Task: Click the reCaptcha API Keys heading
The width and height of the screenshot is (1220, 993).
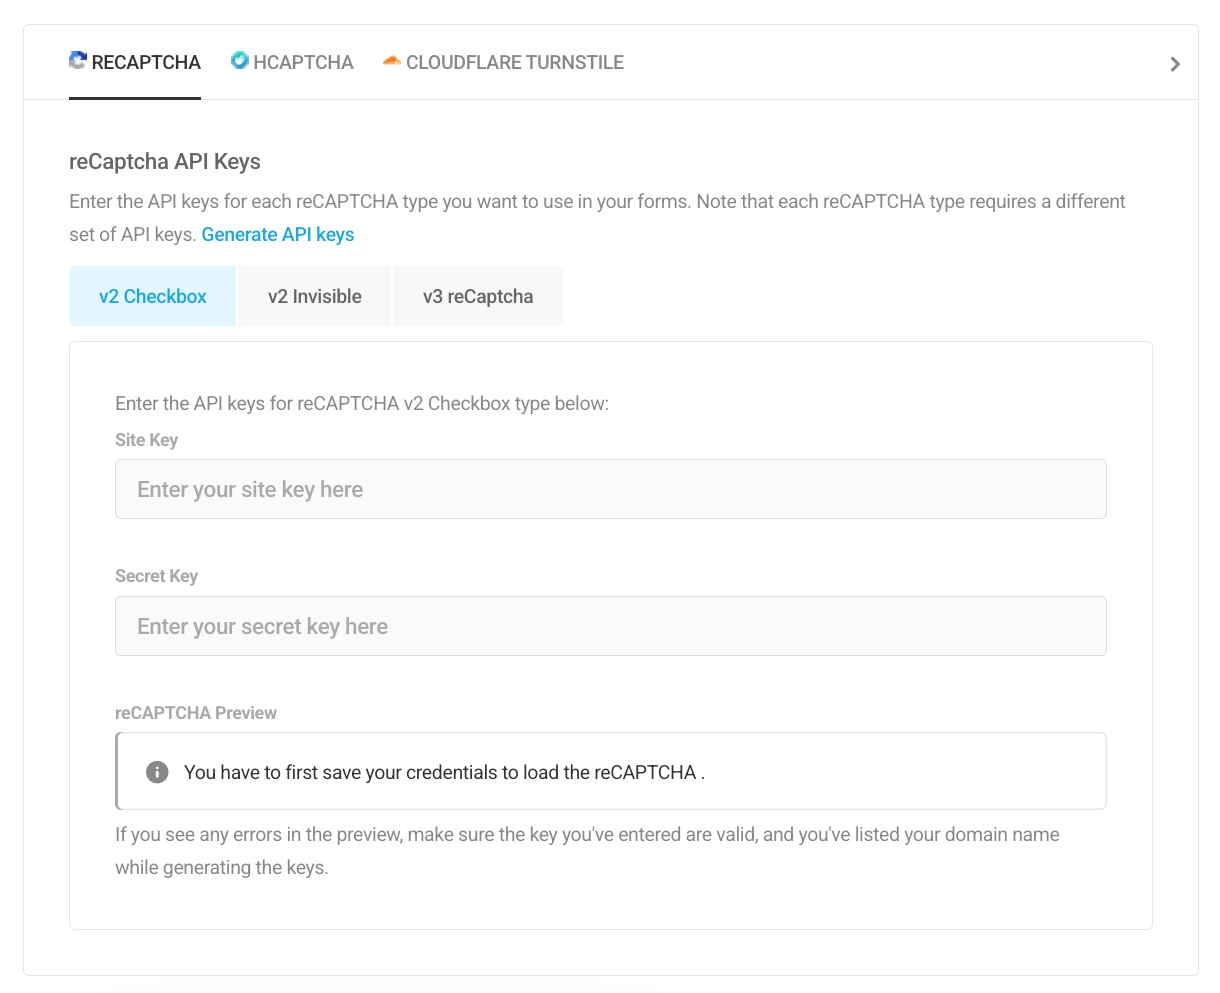Action: coord(165,162)
